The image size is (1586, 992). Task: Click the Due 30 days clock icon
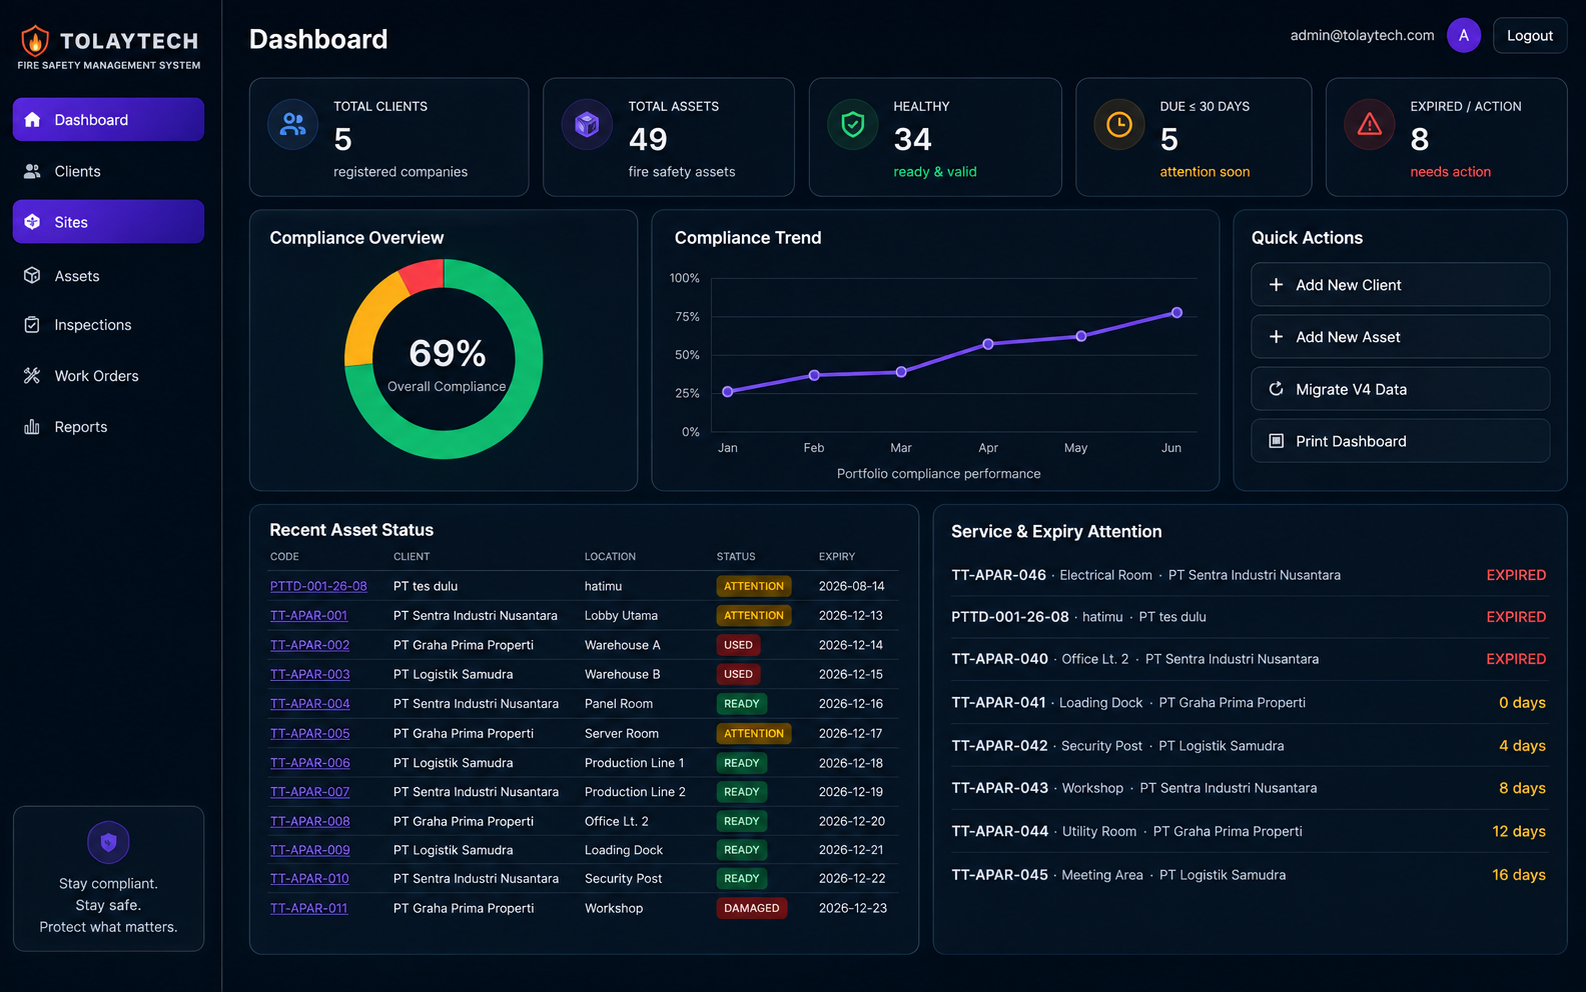coord(1119,124)
